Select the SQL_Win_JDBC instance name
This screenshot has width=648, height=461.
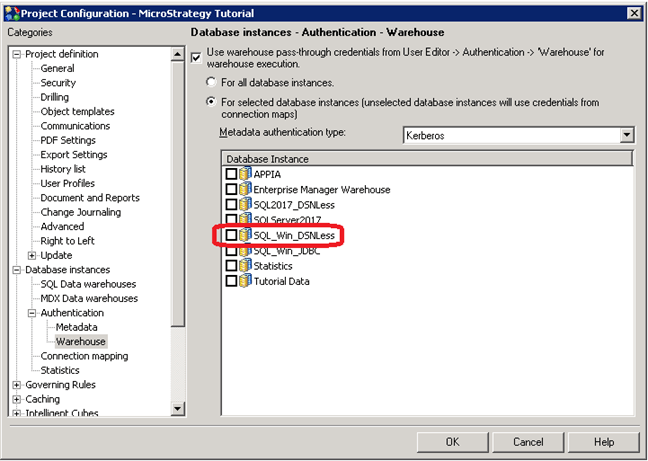click(x=287, y=251)
